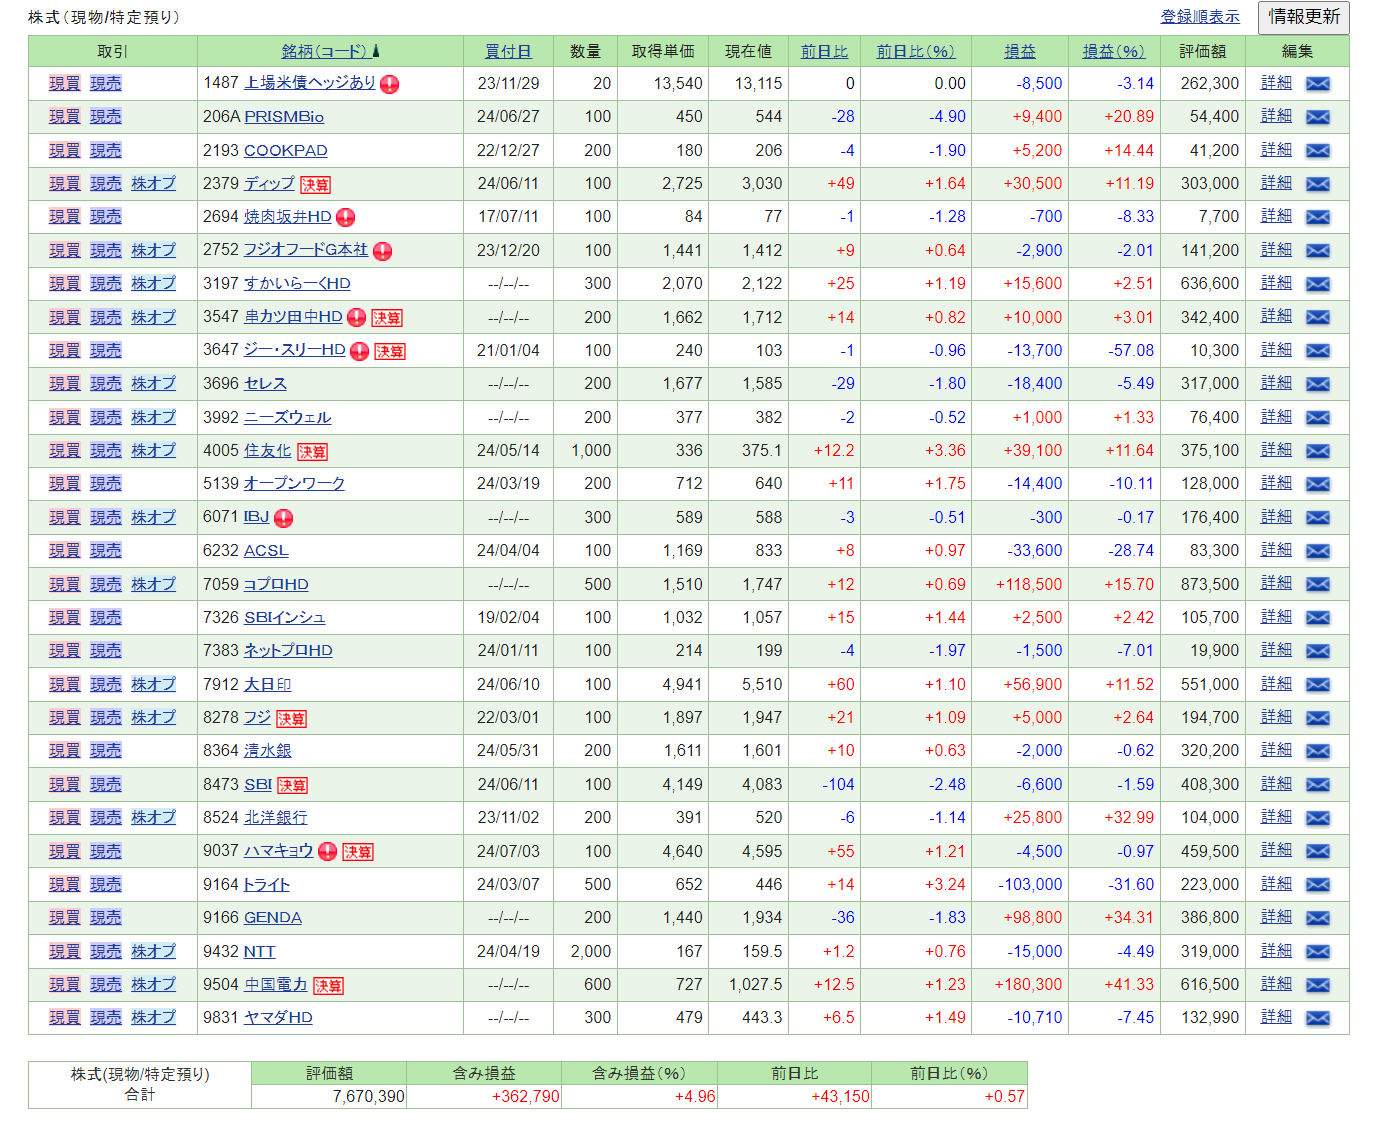Viewport: 1380px width, 1126px height.
Task: Open the 登録順表示 link
Action: [x=1199, y=17]
